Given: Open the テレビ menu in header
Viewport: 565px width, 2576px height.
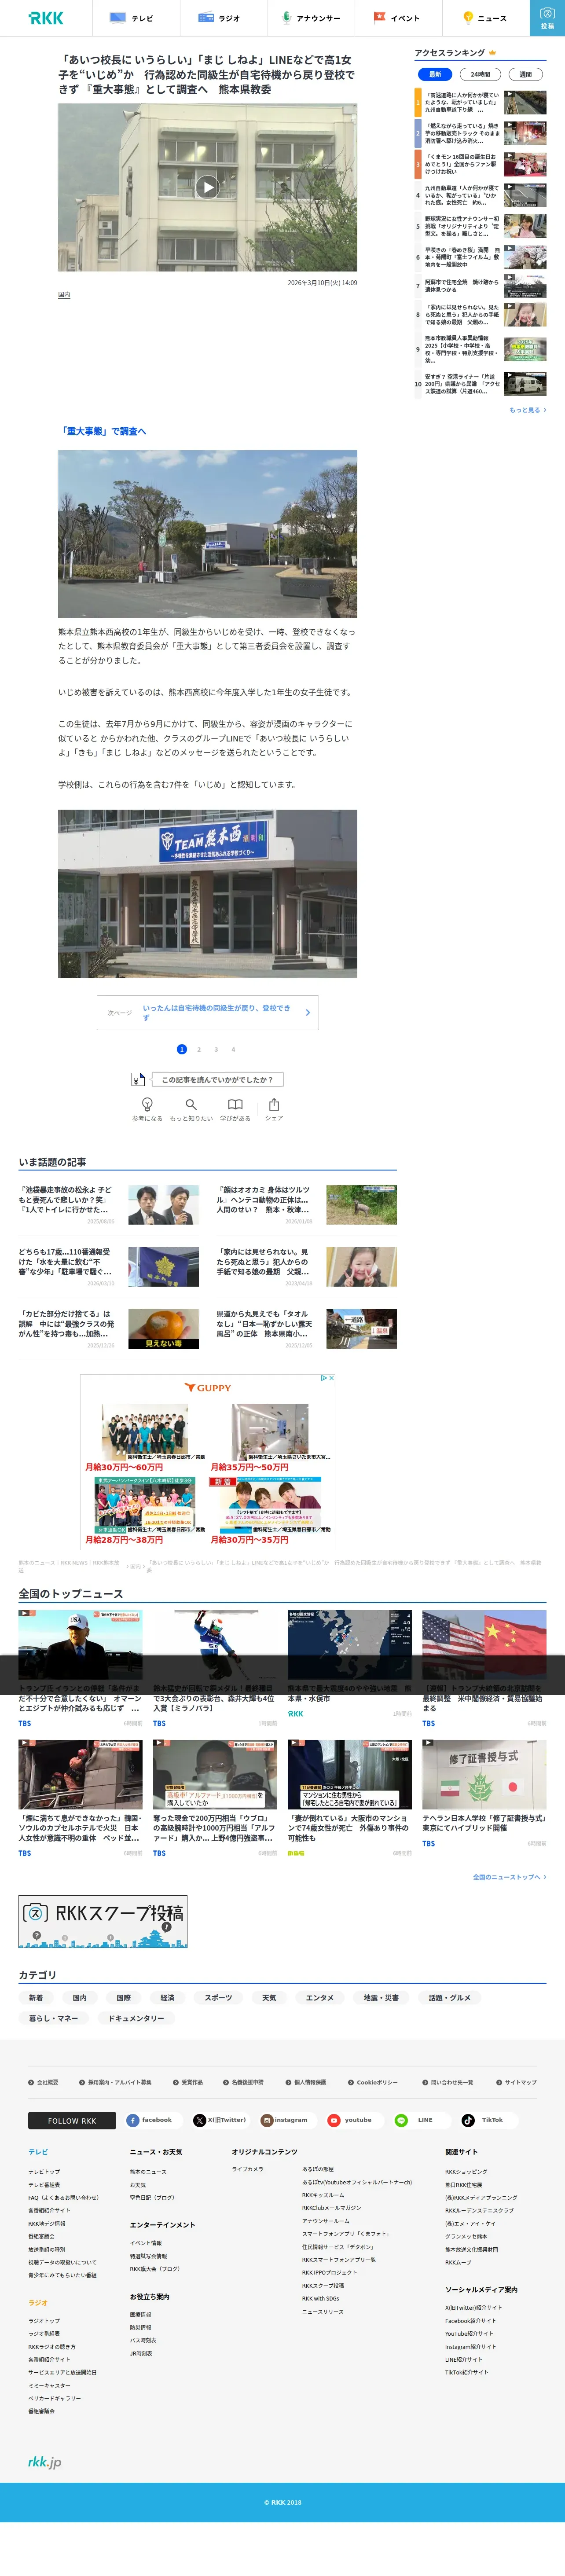Looking at the screenshot, I should point(135,18).
